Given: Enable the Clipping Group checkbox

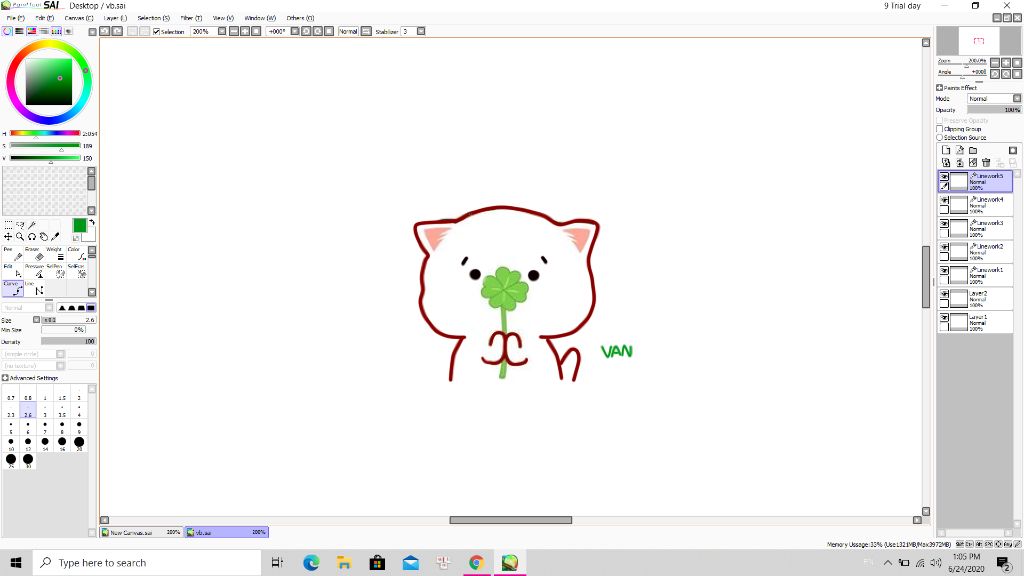Looking at the screenshot, I should click(940, 129).
